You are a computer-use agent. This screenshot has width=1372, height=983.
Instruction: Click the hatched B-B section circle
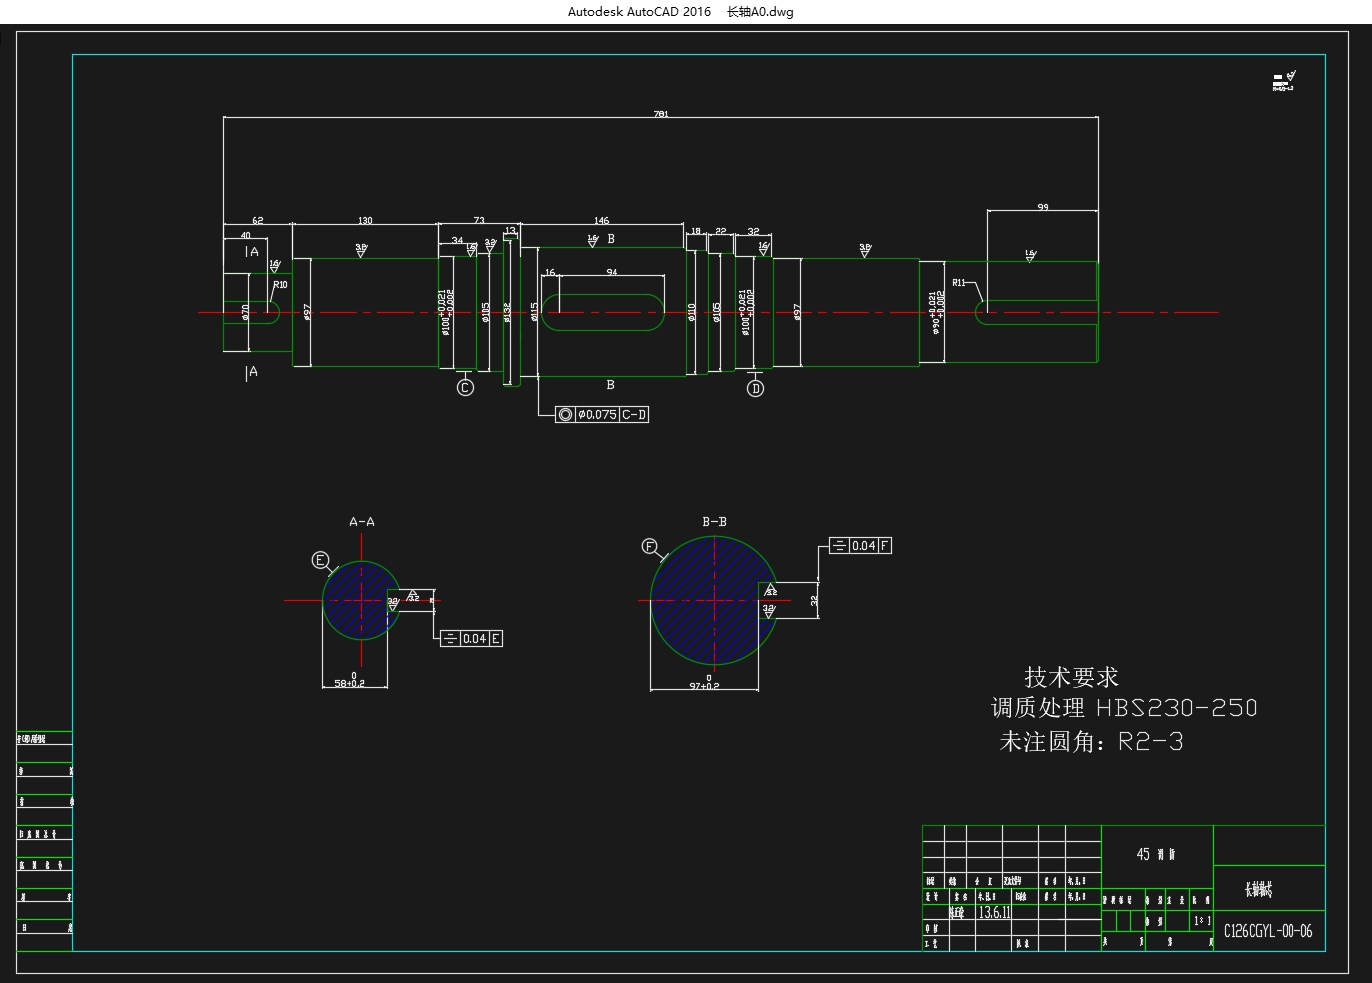pyautogui.click(x=714, y=600)
